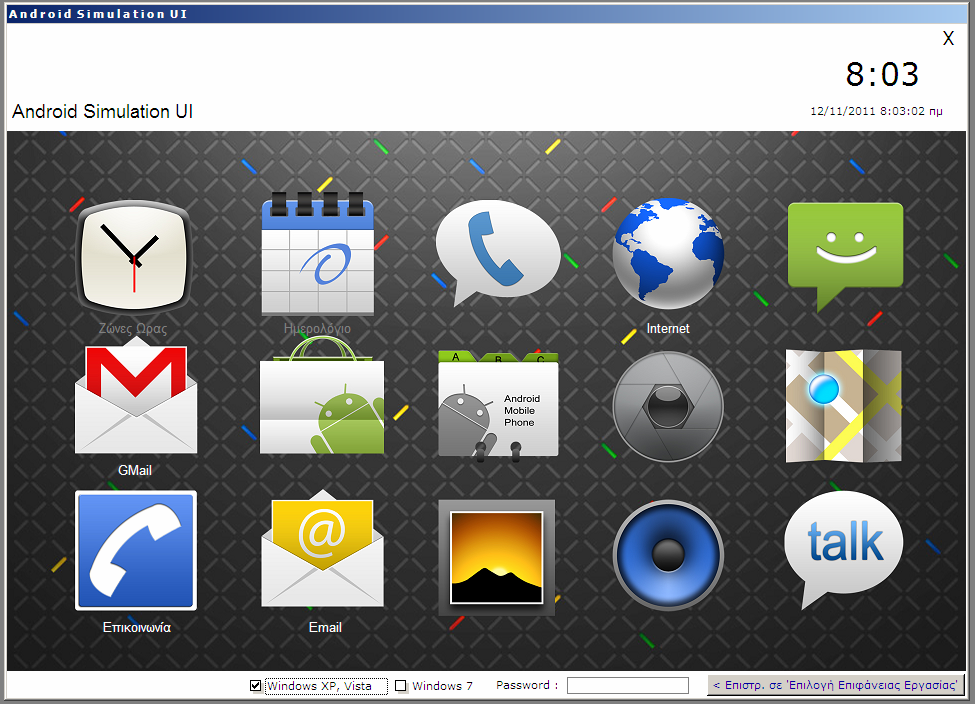This screenshot has width=975, height=704.
Task: Open the Android Mobile Phone contacts icon
Action: (498, 405)
